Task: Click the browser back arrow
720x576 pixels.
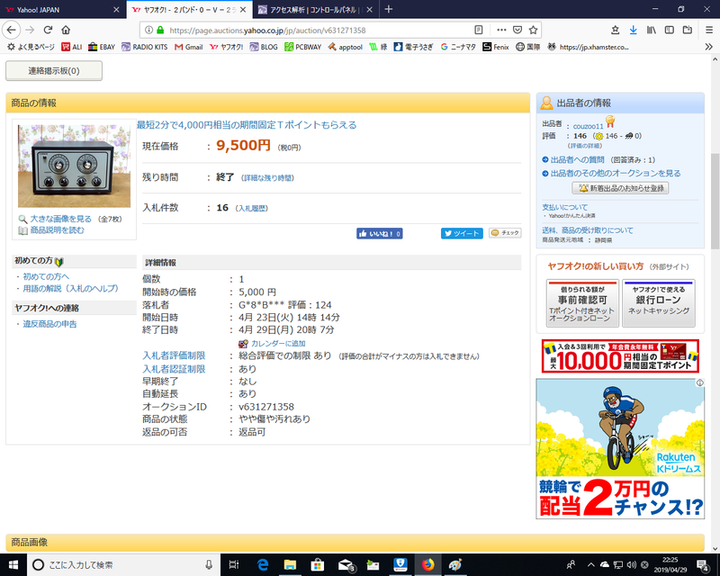Action: [12, 30]
